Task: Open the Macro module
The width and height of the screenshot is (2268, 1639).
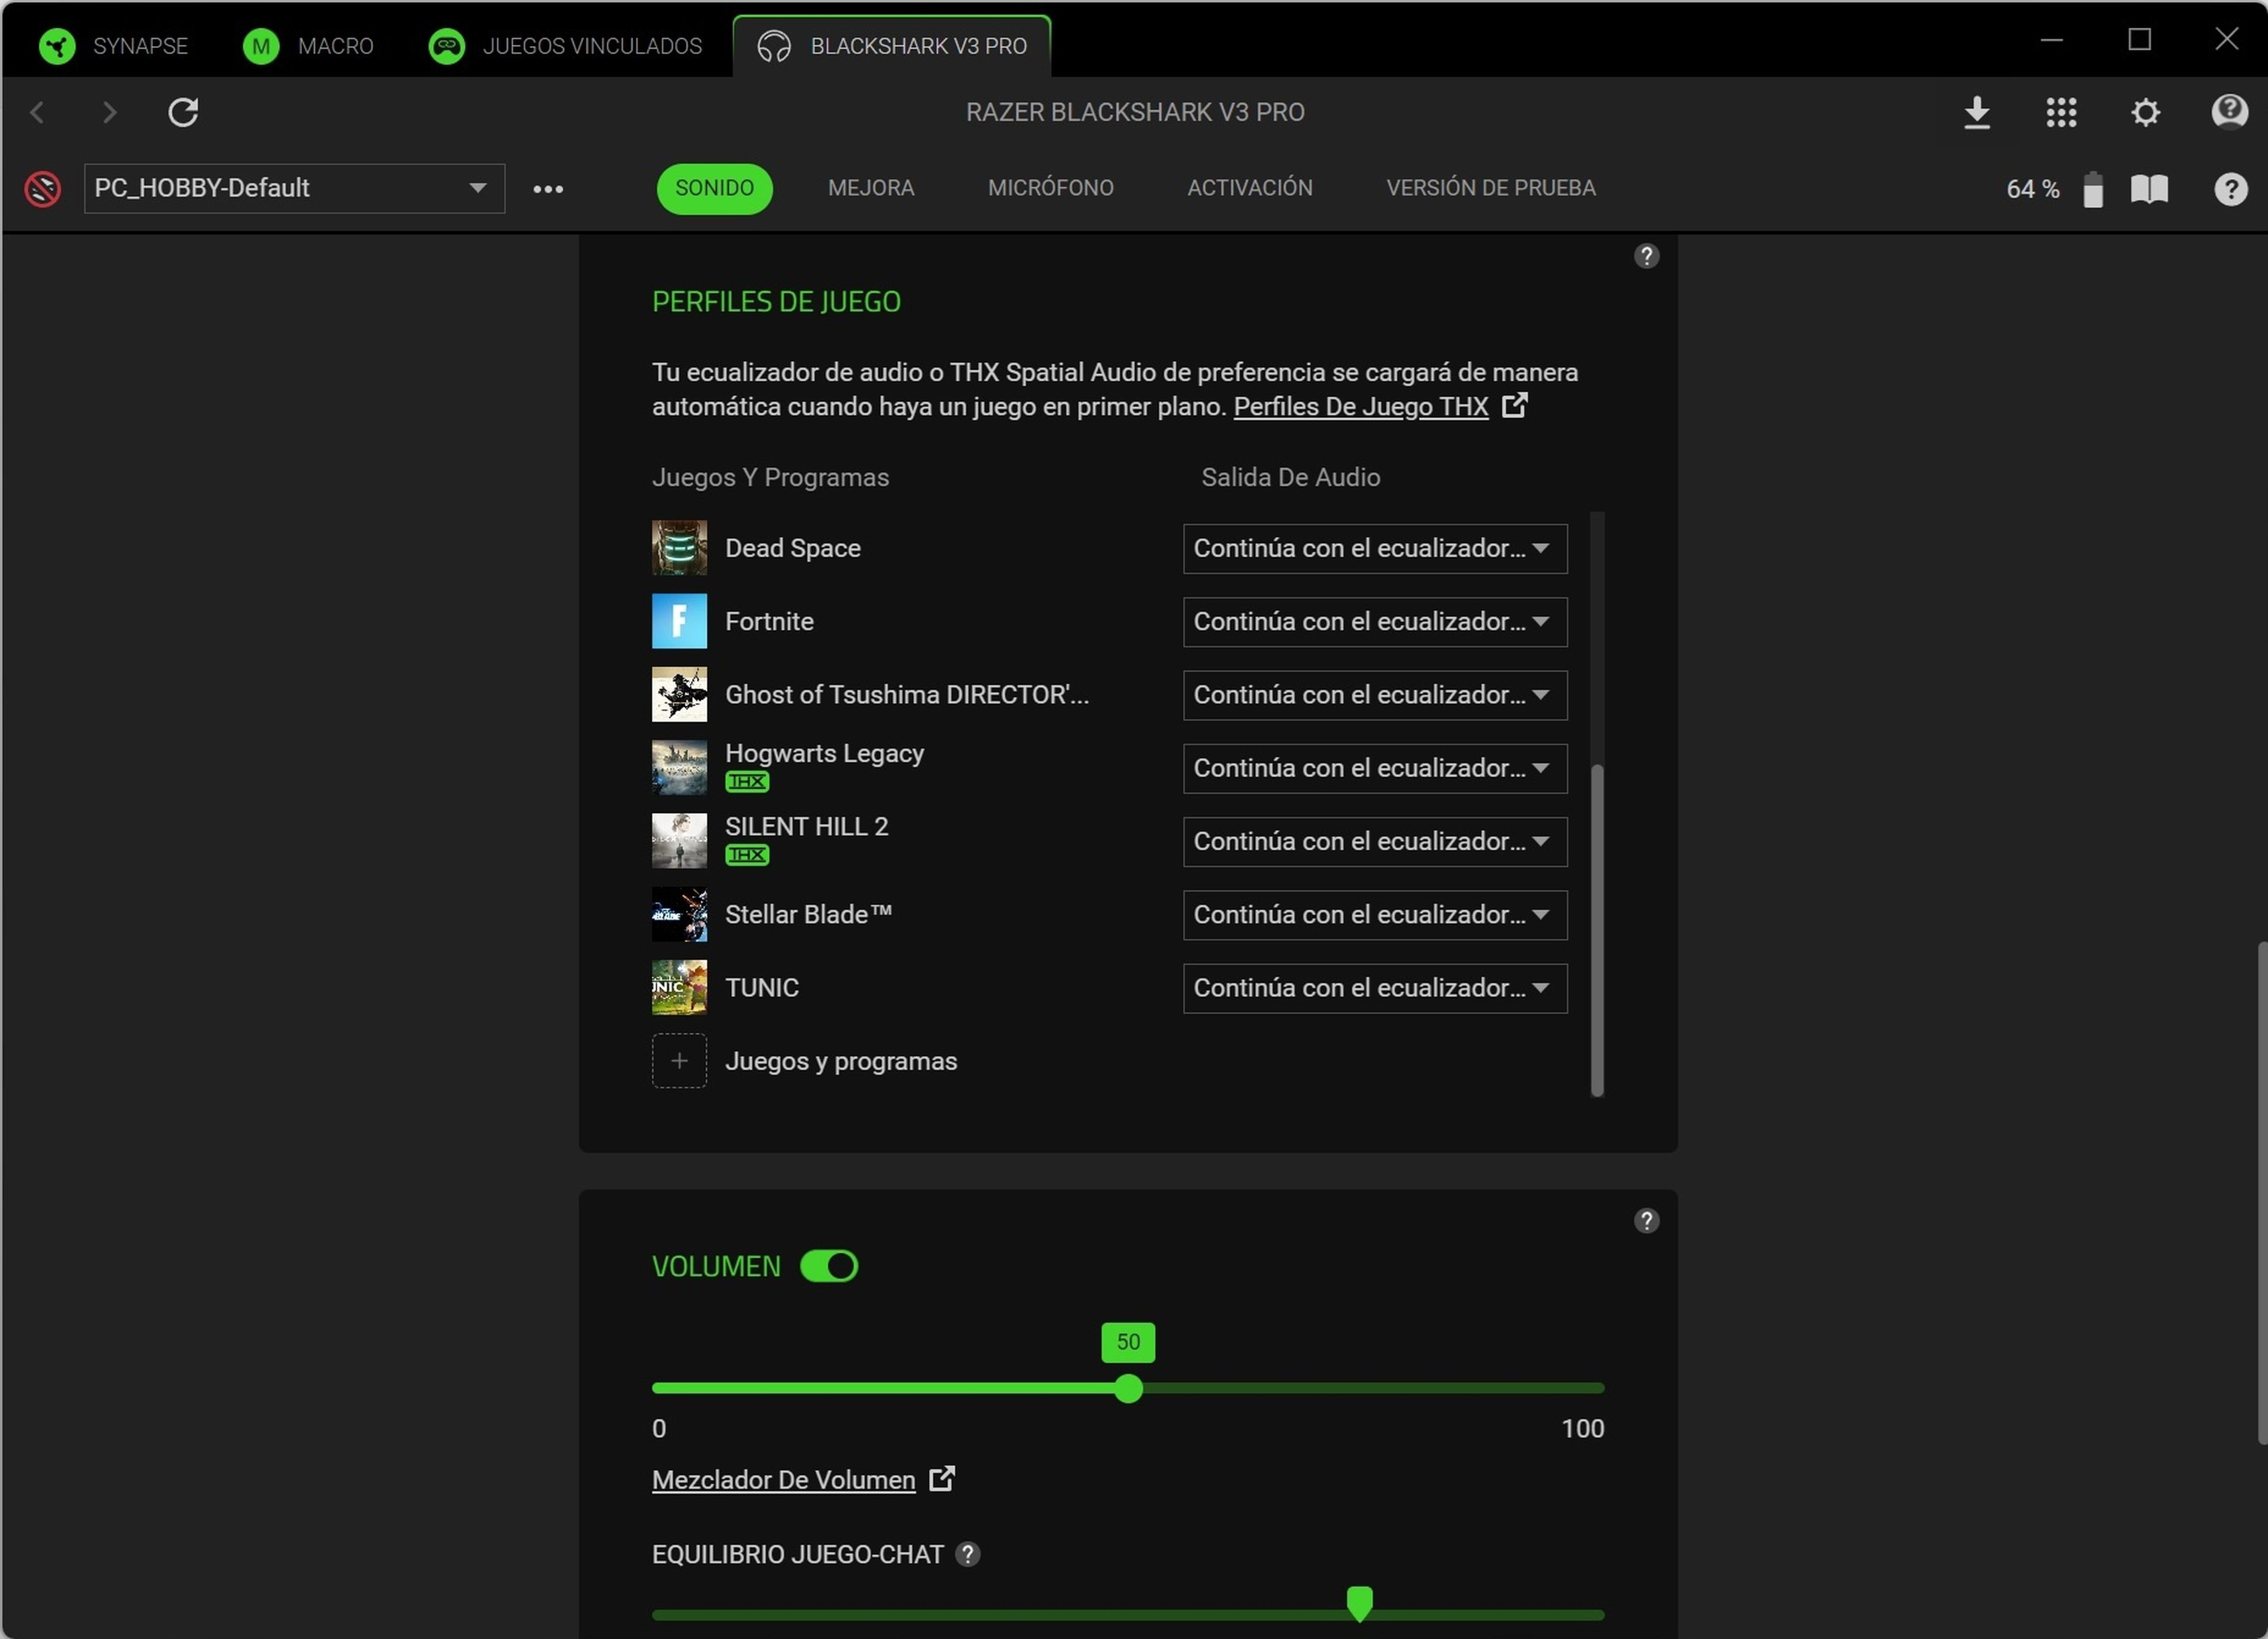Action: coord(310,45)
